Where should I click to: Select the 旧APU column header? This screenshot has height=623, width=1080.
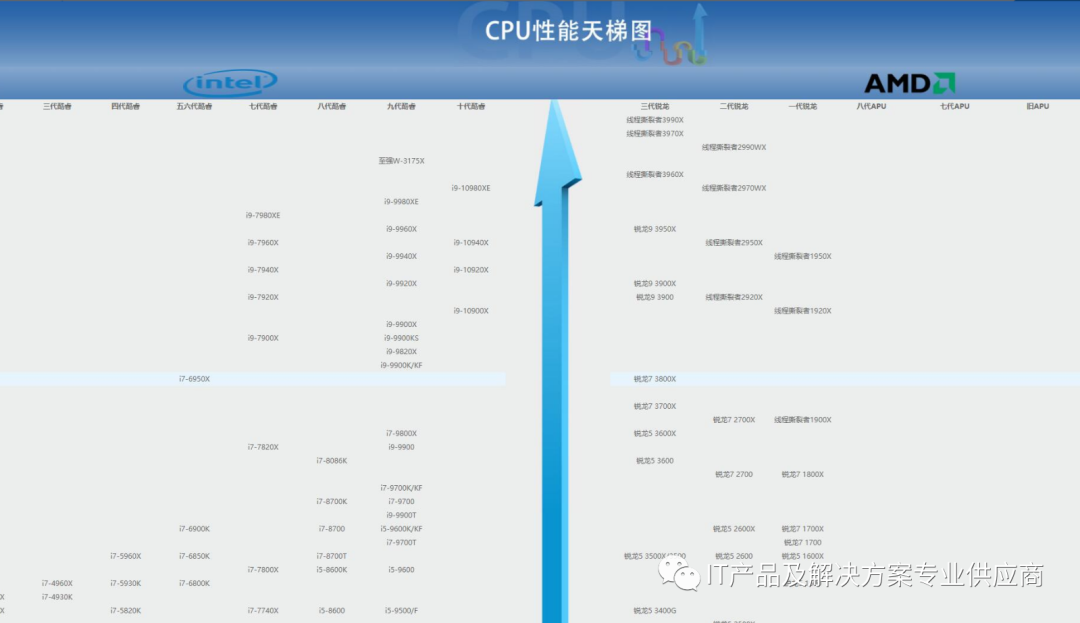(x=1037, y=106)
